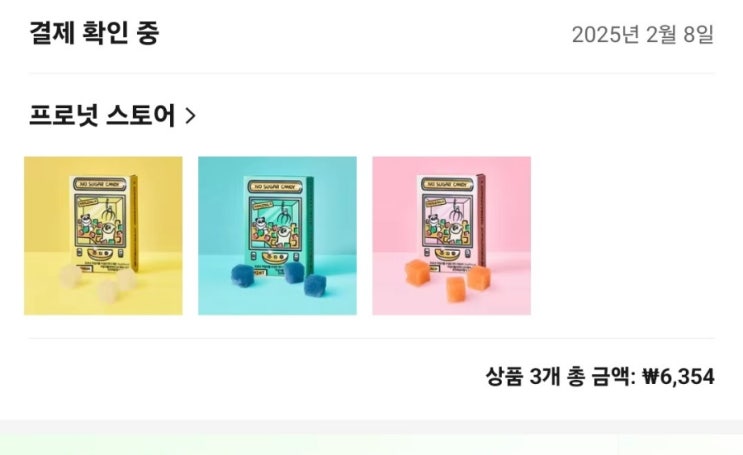This screenshot has width=743, height=455.
Task: Tap the total amount ₩6,354
Action: (678, 377)
